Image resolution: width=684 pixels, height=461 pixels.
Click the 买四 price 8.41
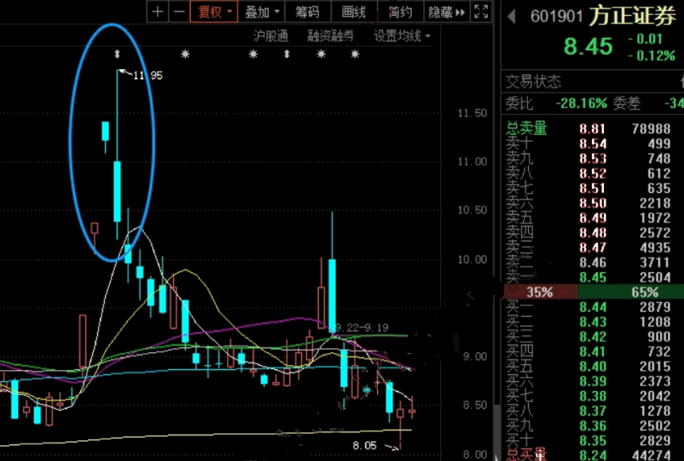[x=593, y=352]
